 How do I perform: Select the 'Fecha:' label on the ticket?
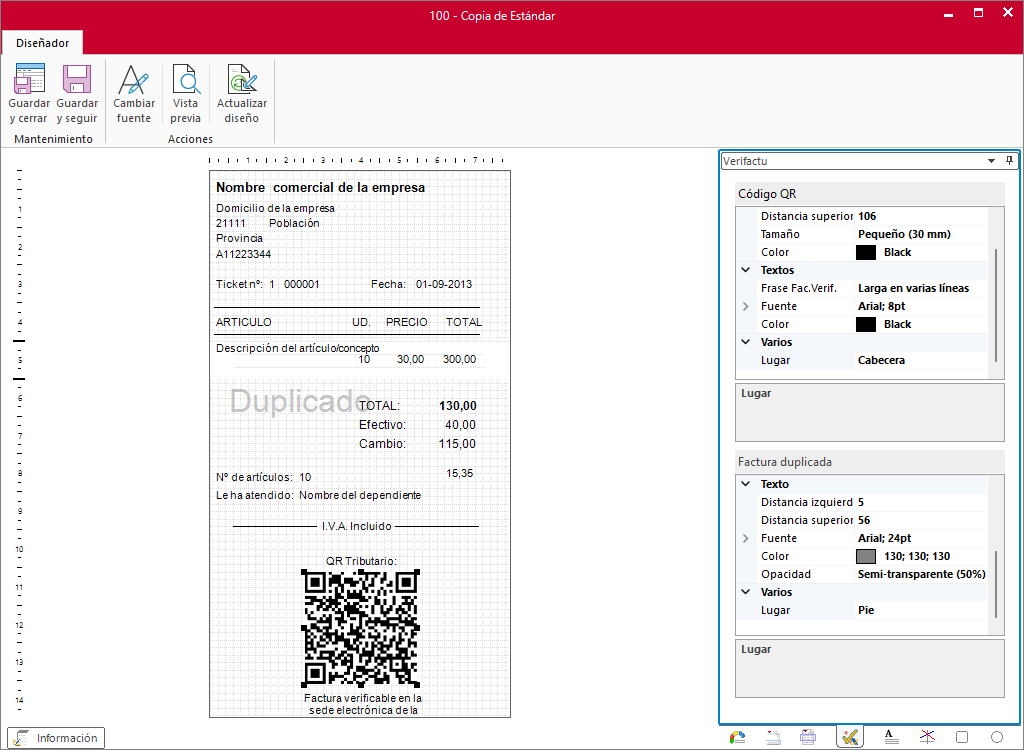click(389, 284)
